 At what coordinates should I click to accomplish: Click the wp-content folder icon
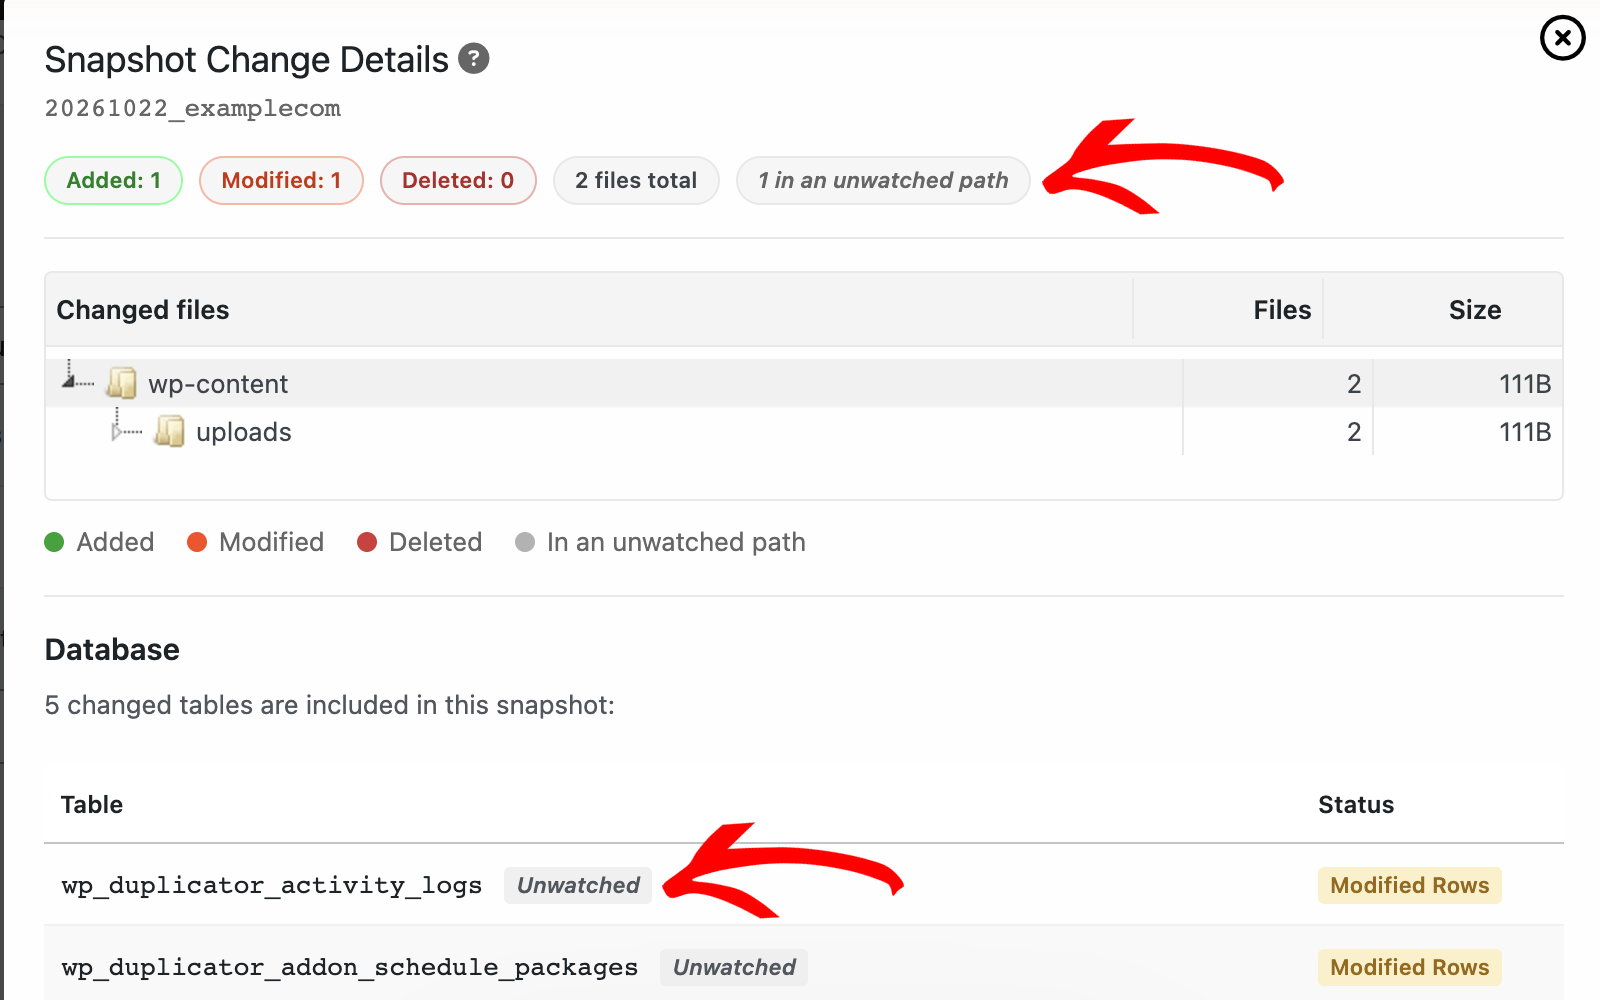(x=121, y=383)
